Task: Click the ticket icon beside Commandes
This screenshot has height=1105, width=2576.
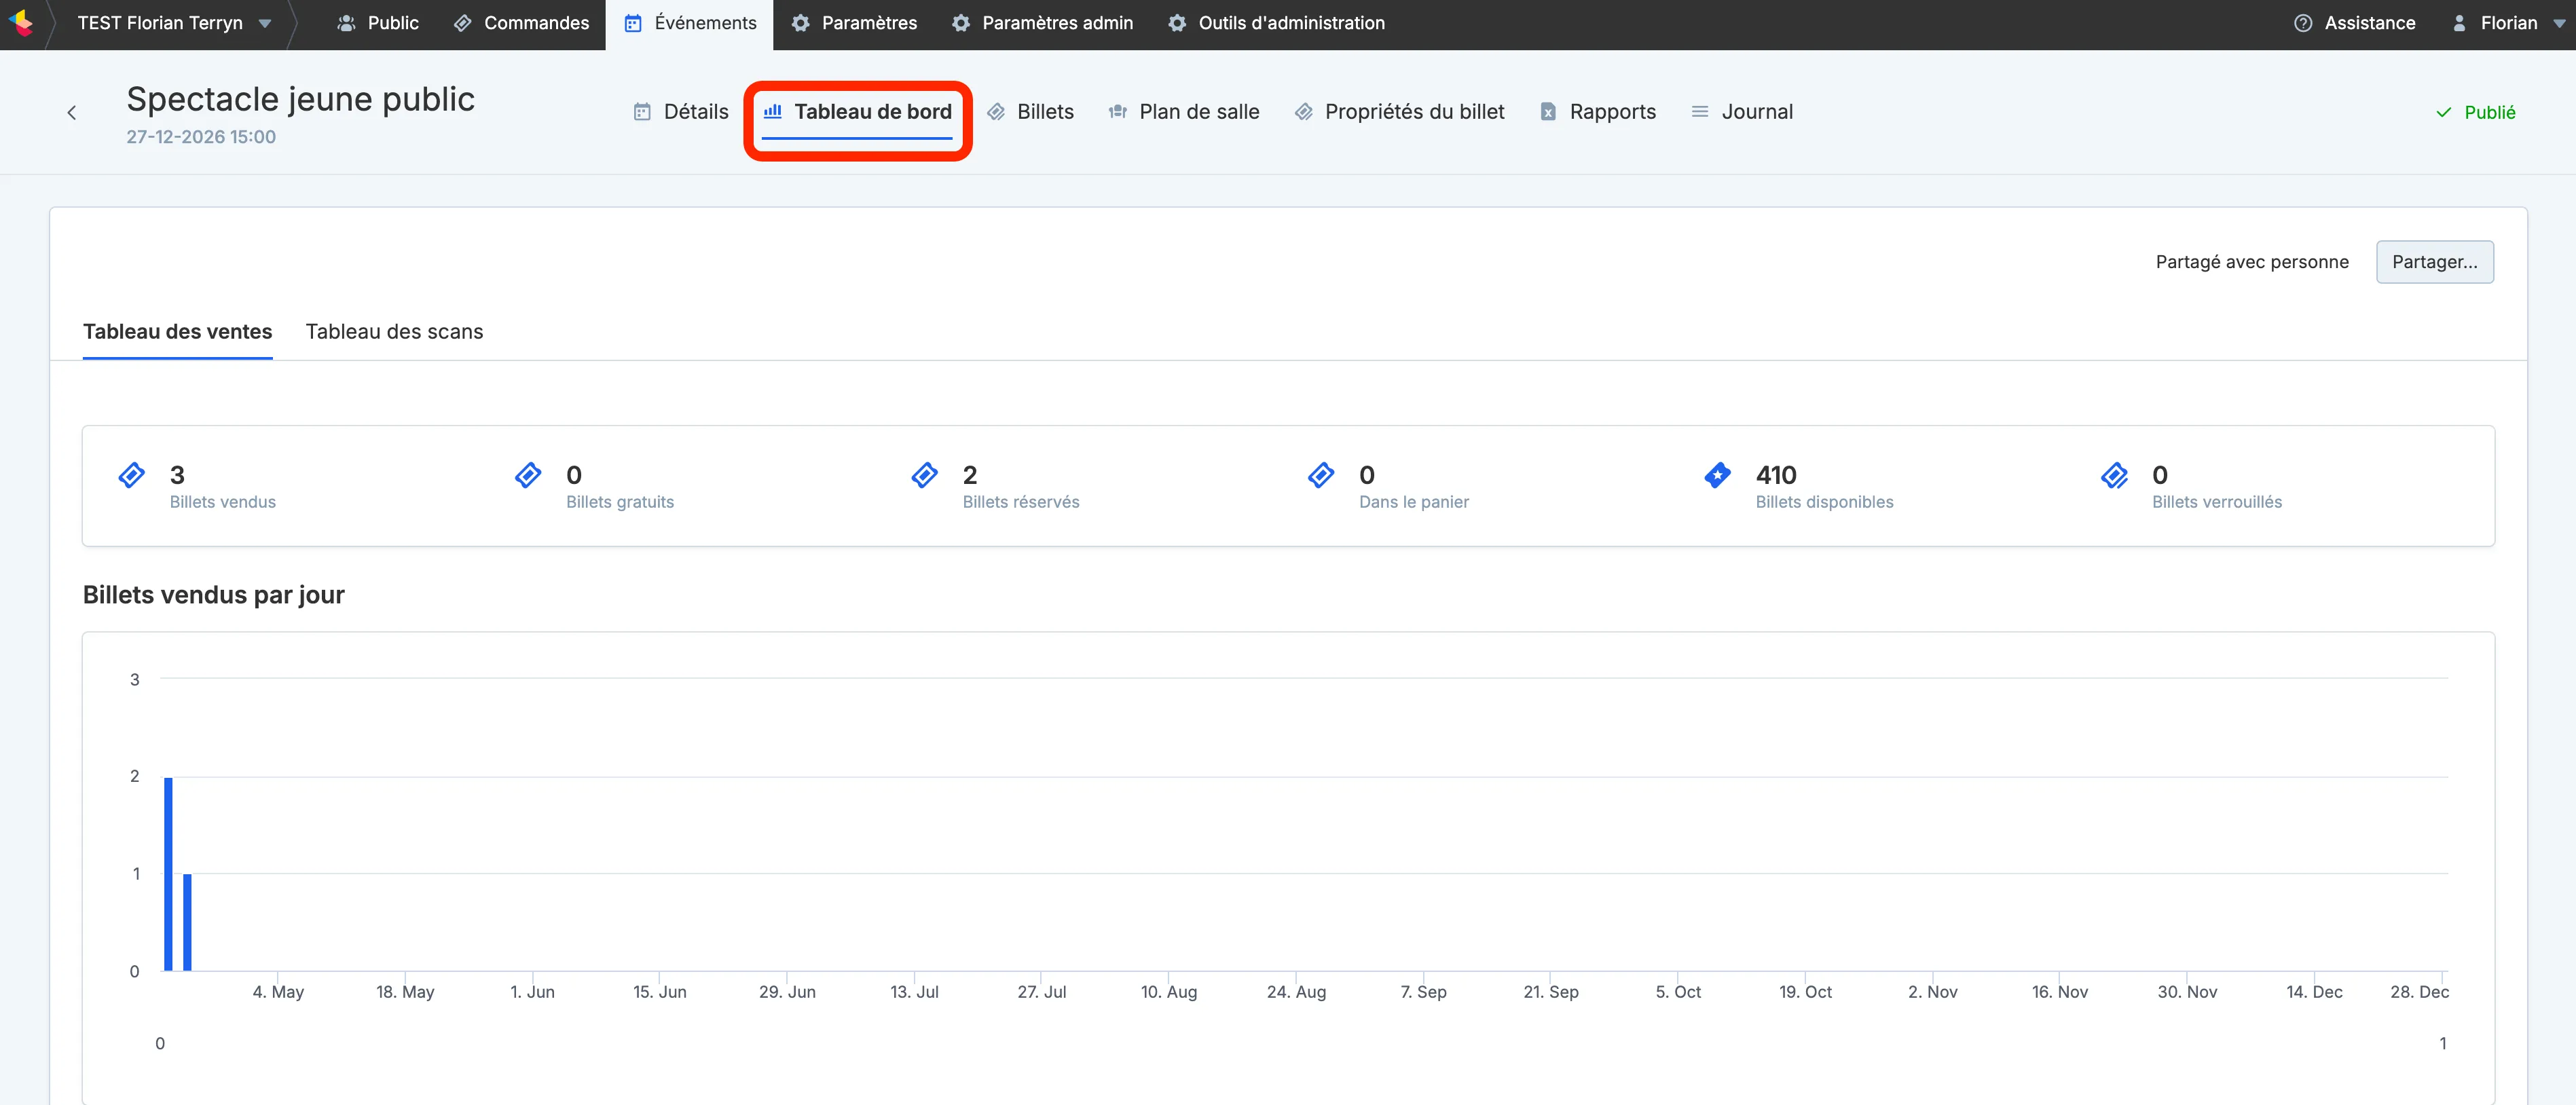Action: click(x=463, y=23)
